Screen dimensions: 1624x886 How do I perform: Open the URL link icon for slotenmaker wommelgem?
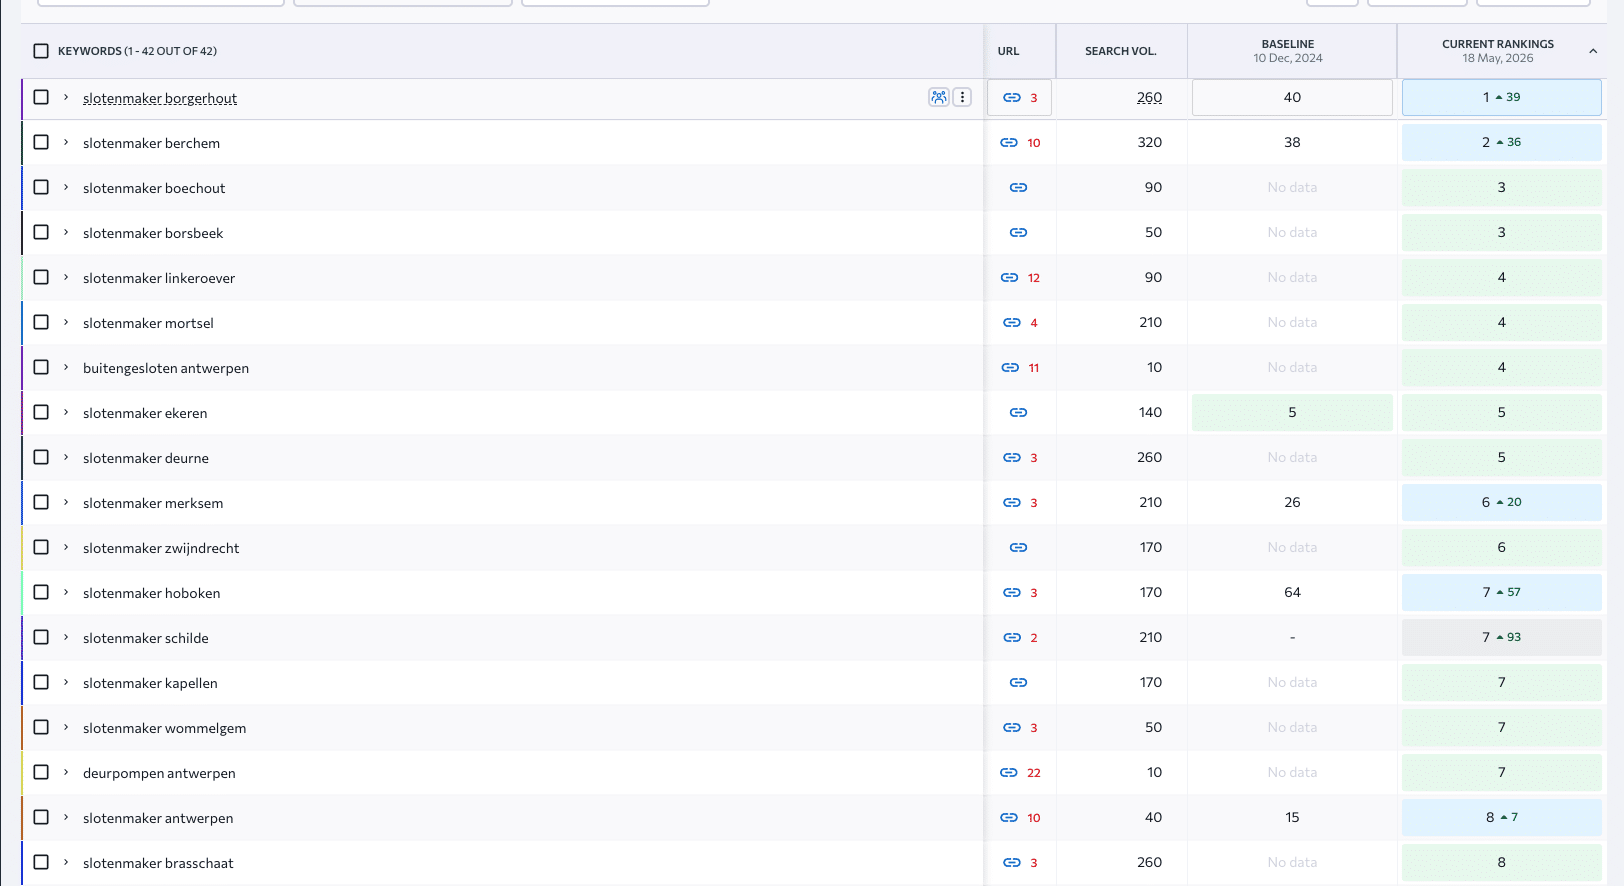(1012, 728)
